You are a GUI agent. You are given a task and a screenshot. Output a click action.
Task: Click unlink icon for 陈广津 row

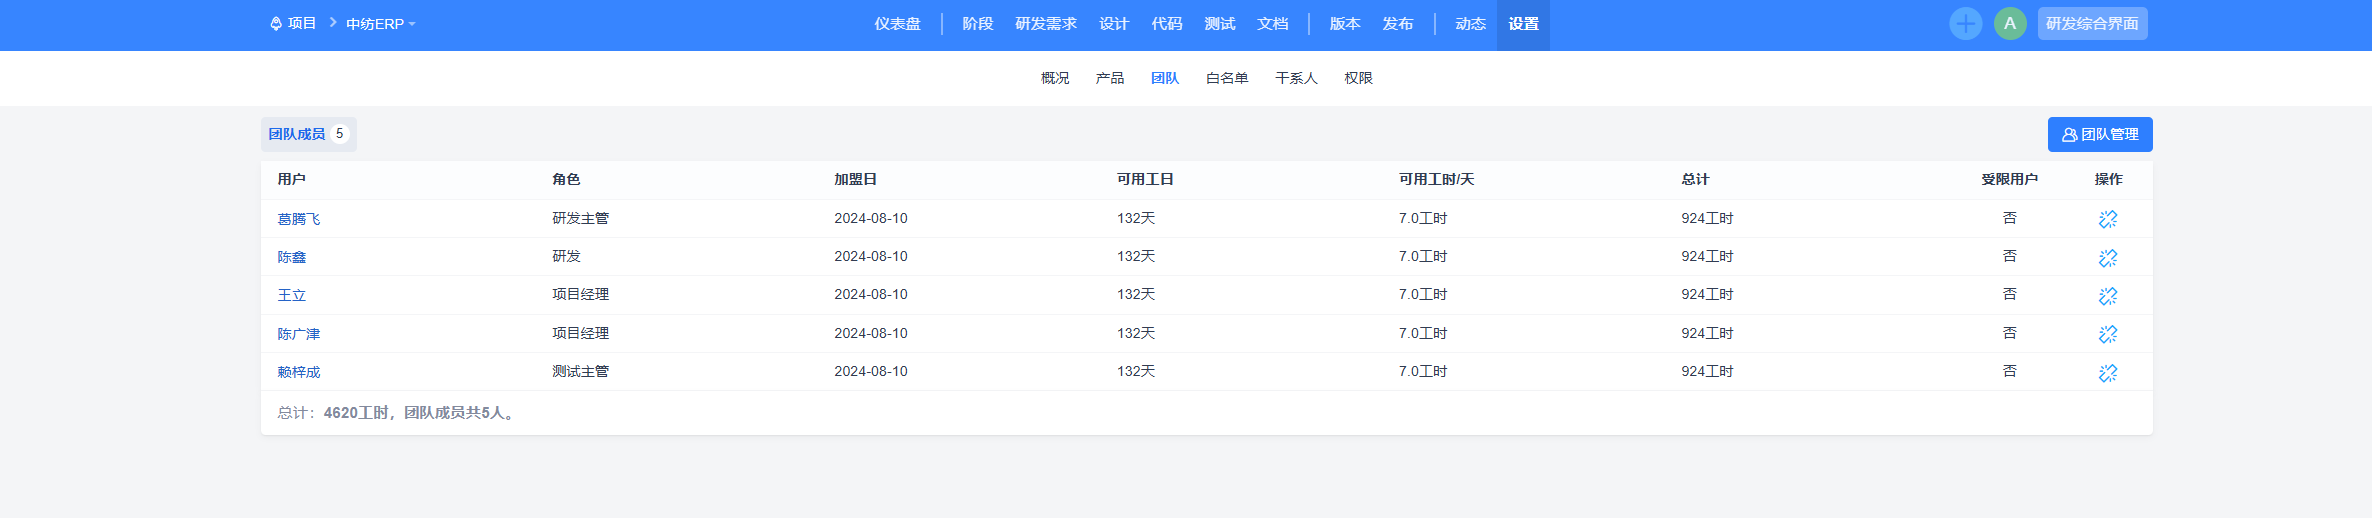coord(2108,334)
